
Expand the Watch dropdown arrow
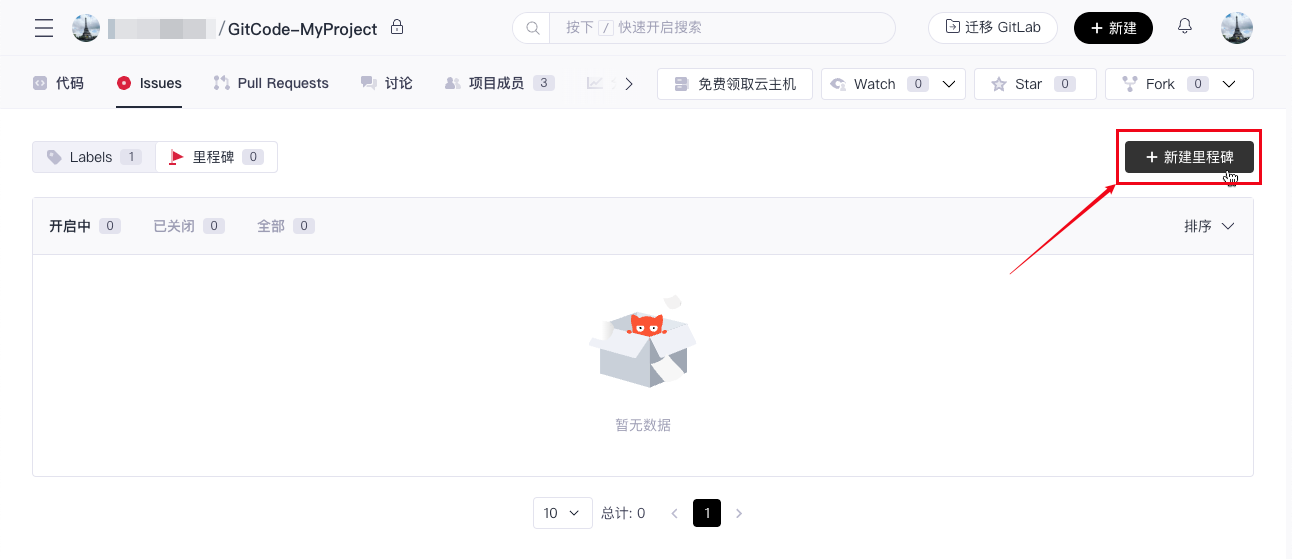[949, 84]
